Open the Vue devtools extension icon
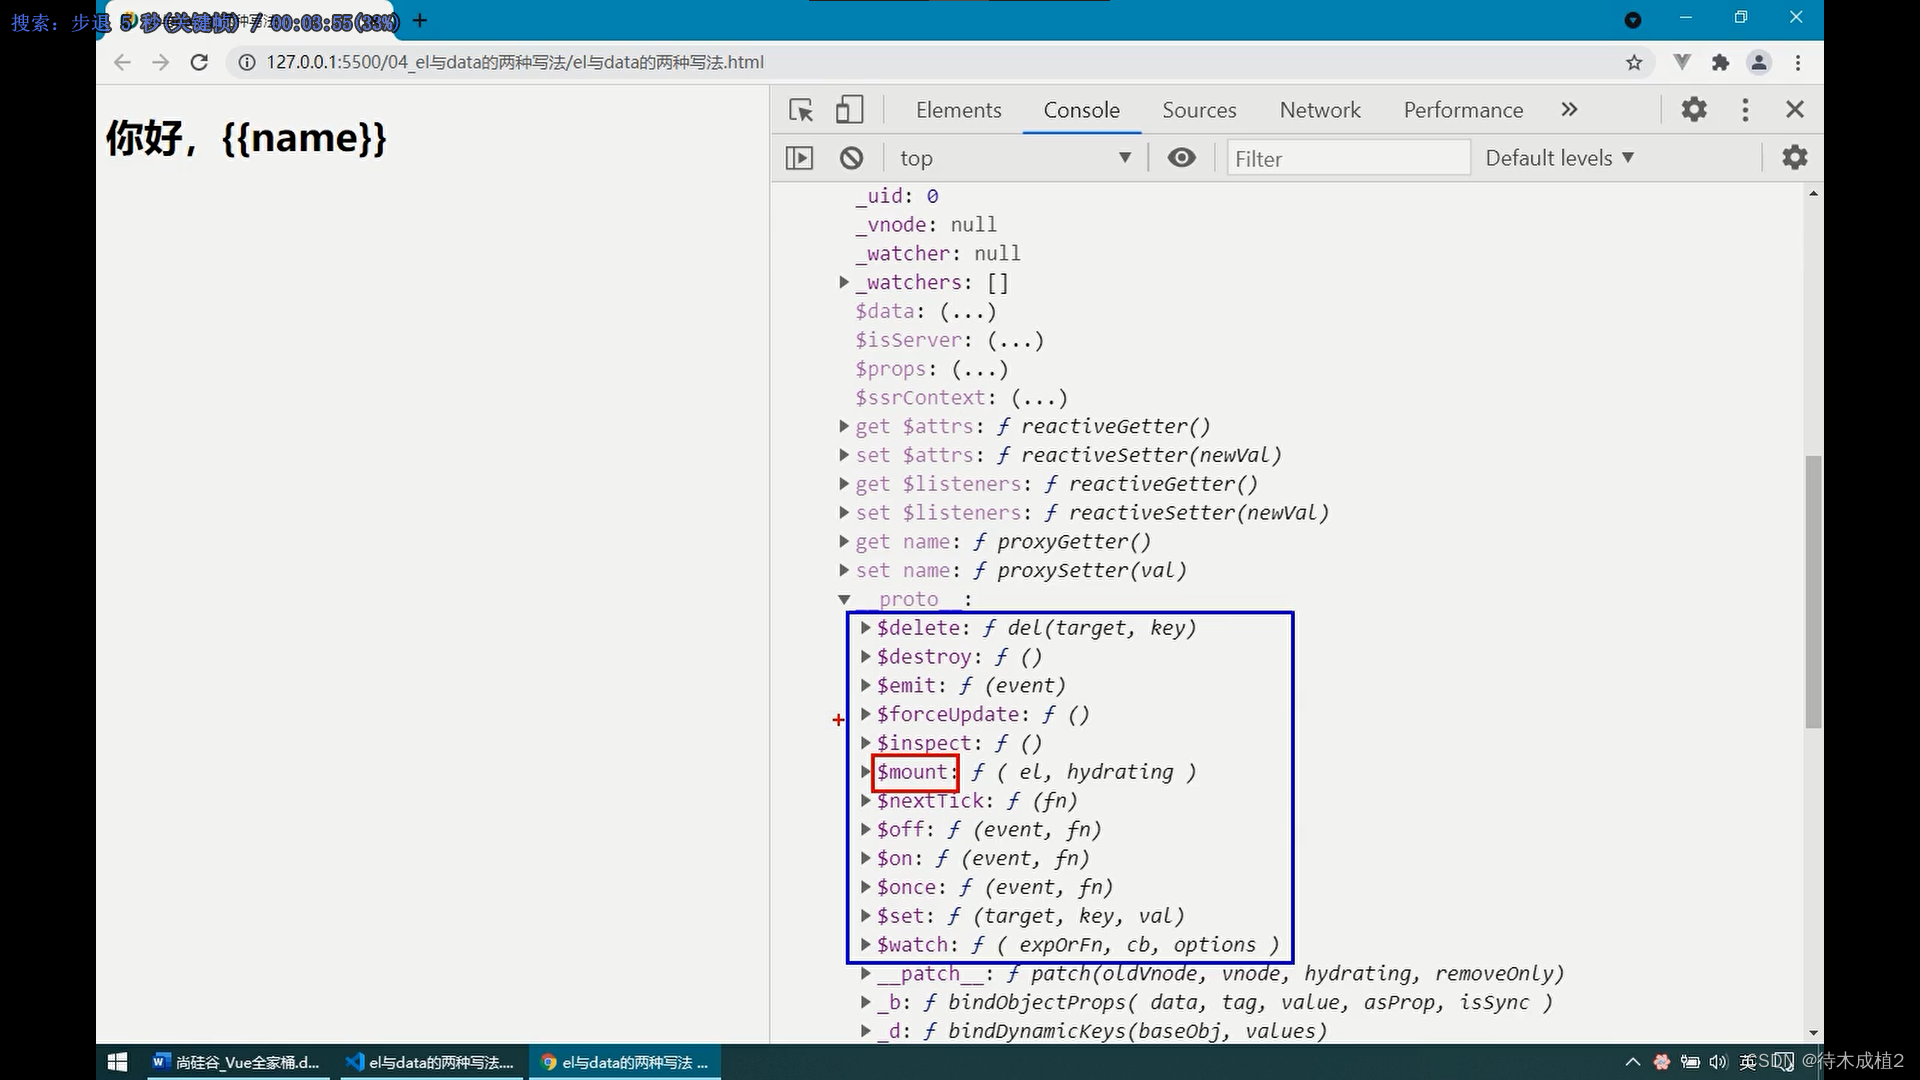 click(1682, 62)
